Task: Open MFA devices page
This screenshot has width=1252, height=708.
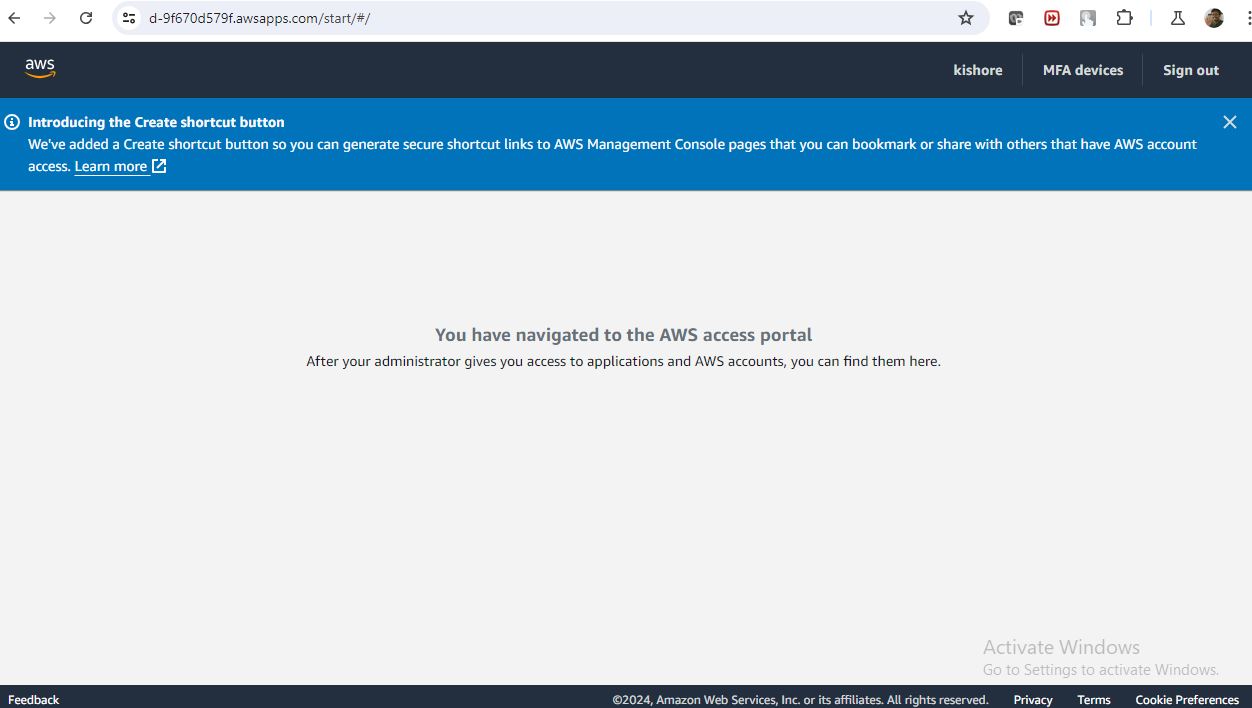Action: (x=1082, y=70)
